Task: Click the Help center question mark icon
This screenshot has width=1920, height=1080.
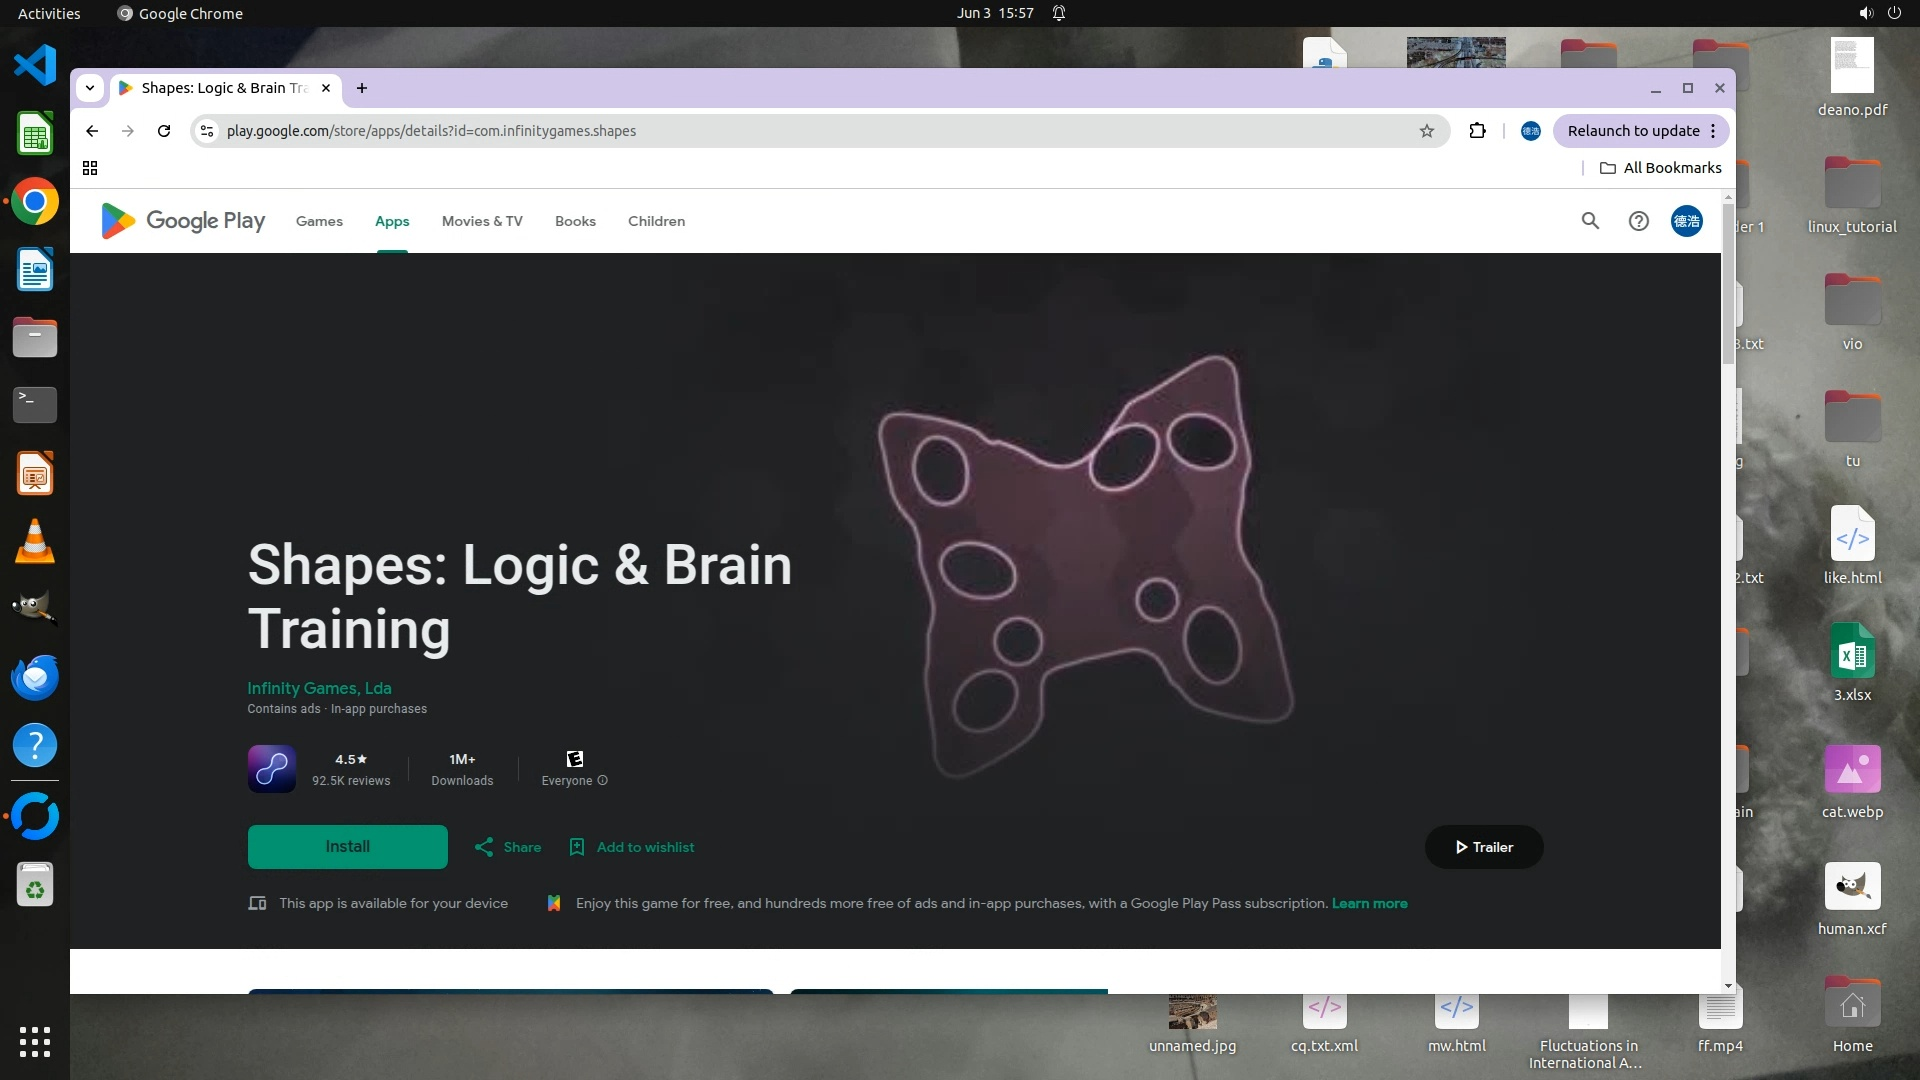Action: (x=1638, y=221)
